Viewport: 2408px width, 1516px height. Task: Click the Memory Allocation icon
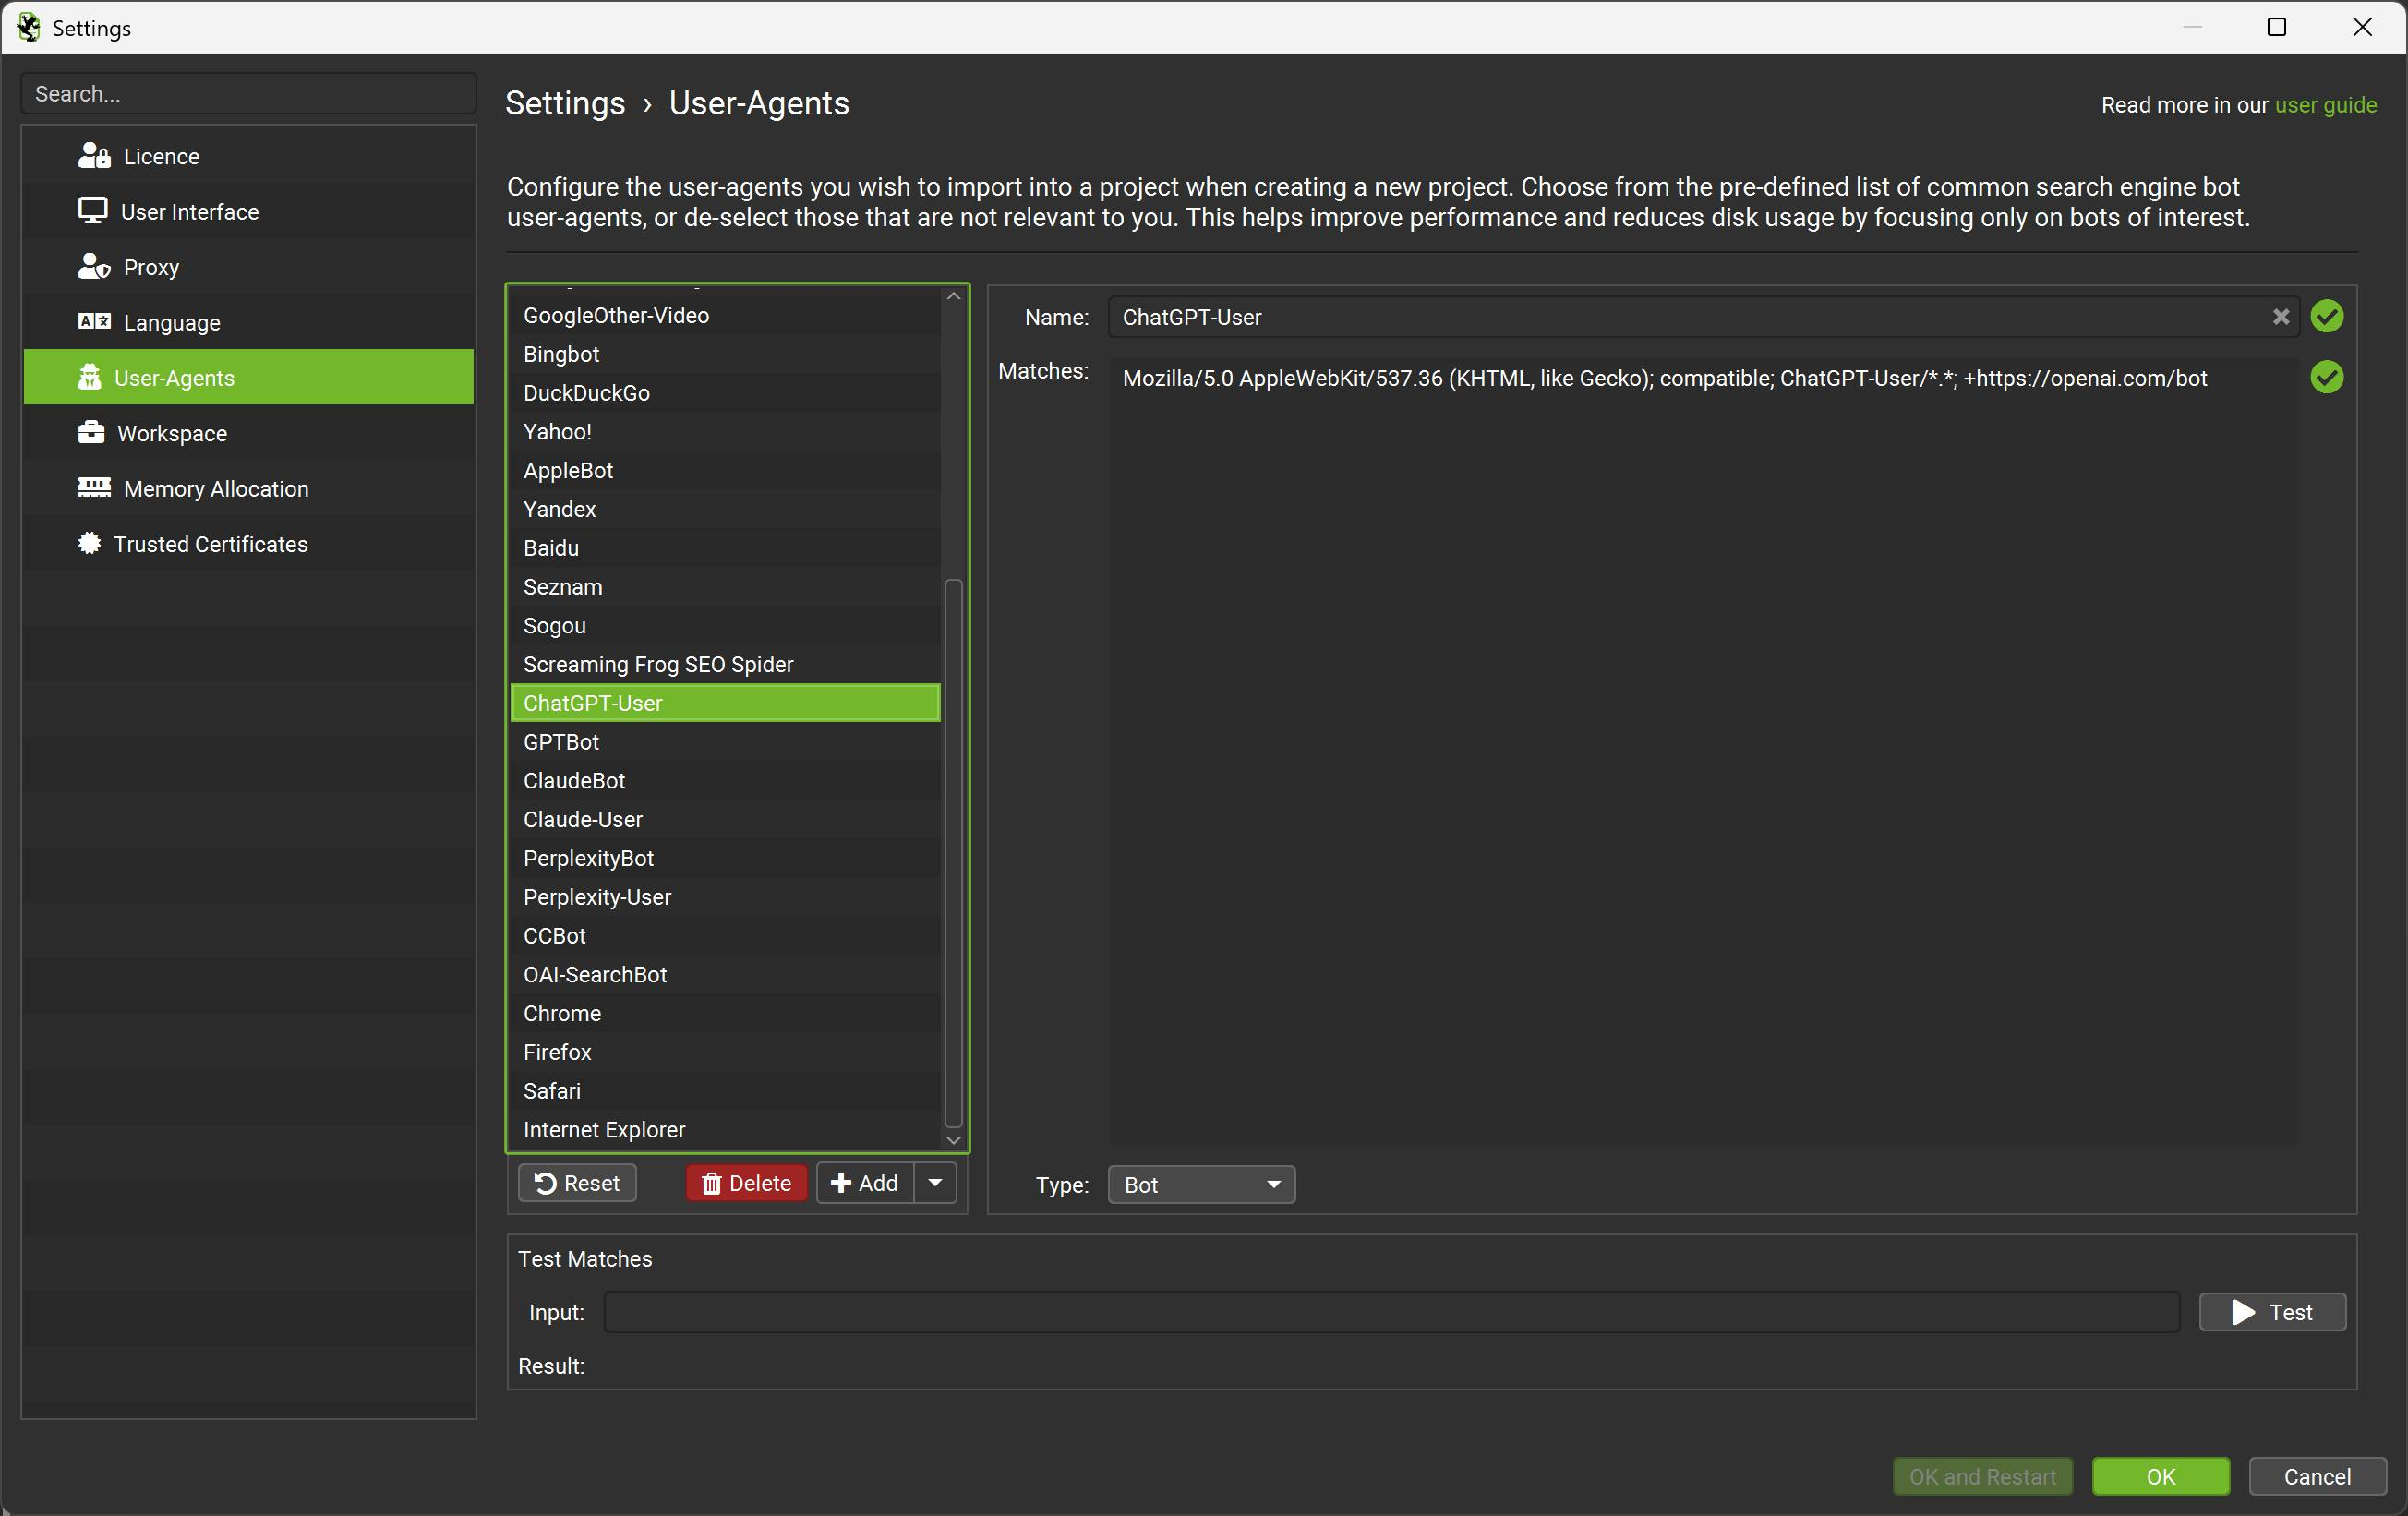(x=94, y=488)
